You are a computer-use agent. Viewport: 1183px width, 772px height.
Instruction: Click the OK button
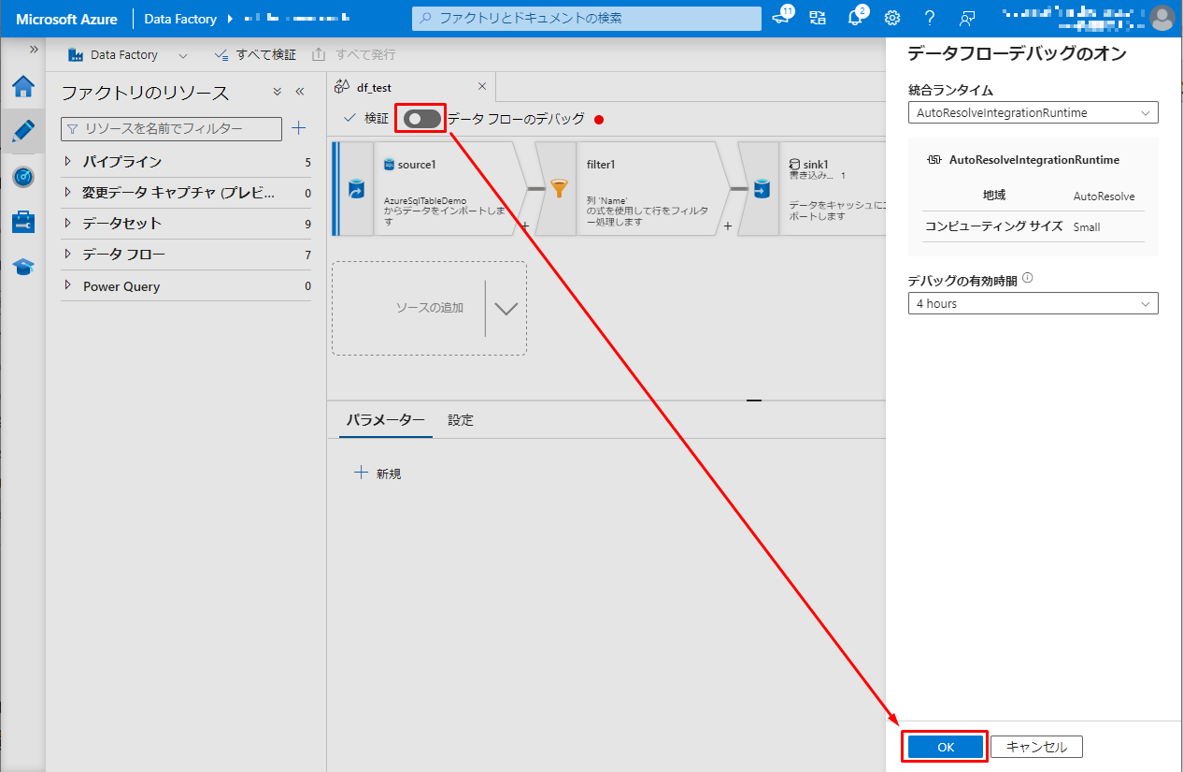tap(945, 747)
